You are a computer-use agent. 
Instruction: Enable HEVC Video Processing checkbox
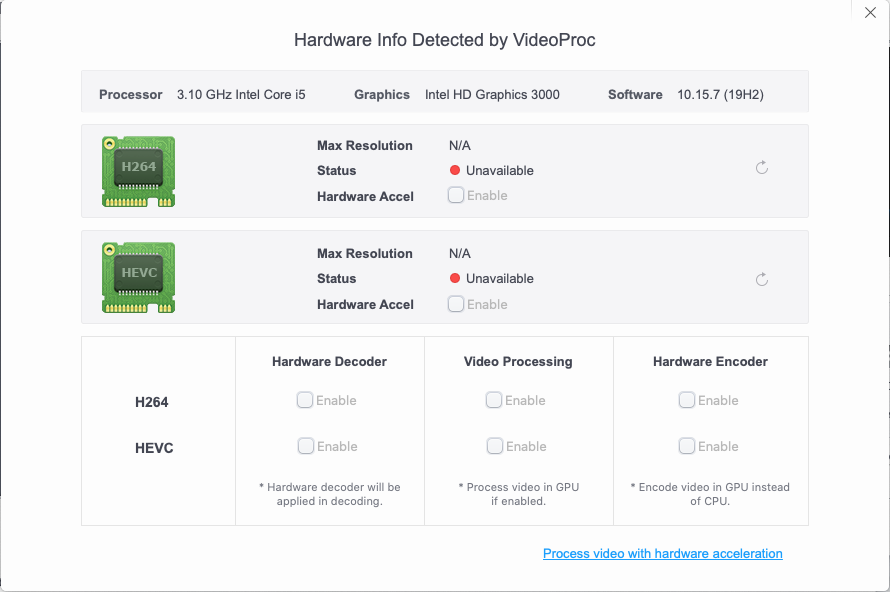(494, 446)
